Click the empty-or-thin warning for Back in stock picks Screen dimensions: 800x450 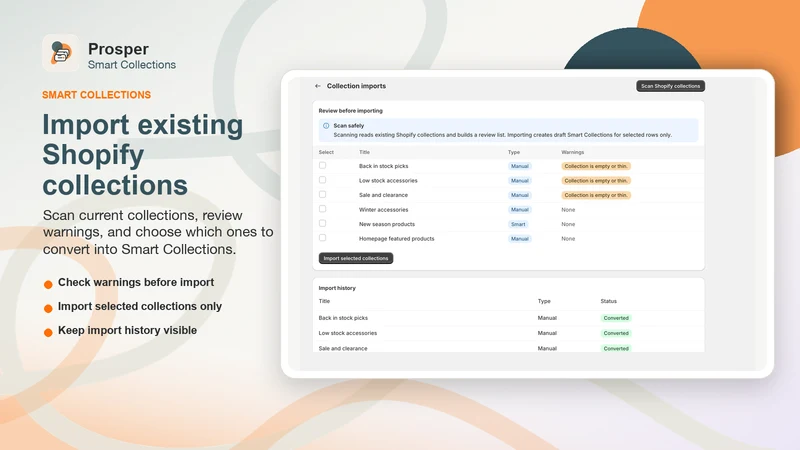(x=596, y=166)
